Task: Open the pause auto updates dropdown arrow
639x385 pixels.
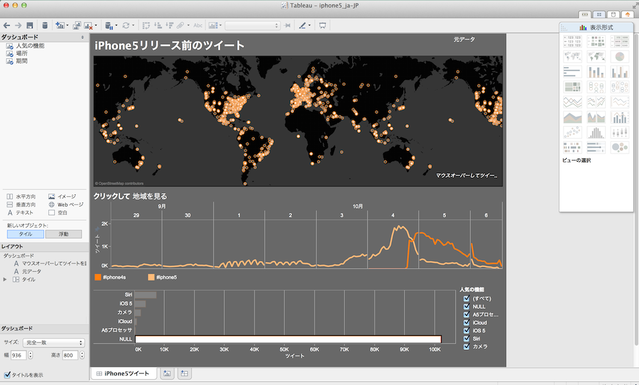Action: click(x=117, y=26)
